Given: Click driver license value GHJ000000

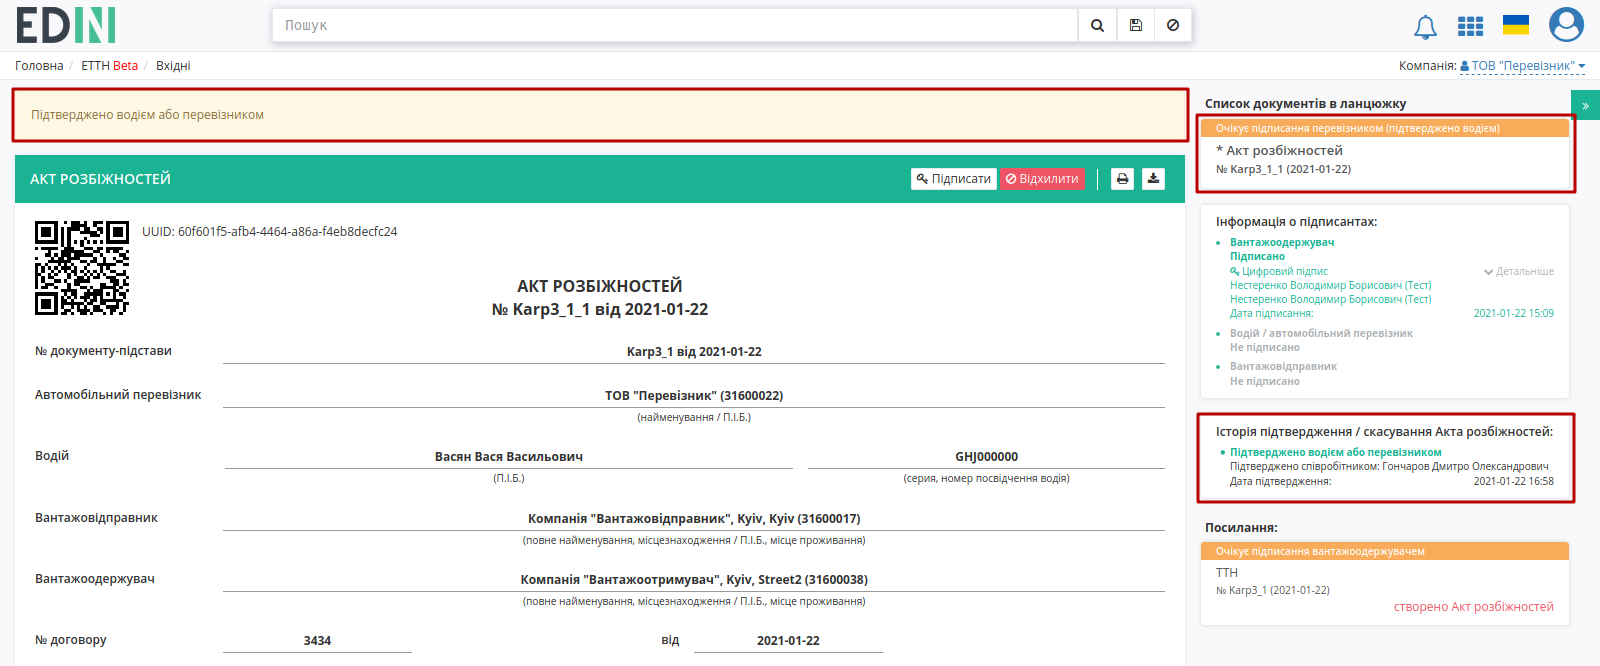Looking at the screenshot, I should tap(986, 457).
